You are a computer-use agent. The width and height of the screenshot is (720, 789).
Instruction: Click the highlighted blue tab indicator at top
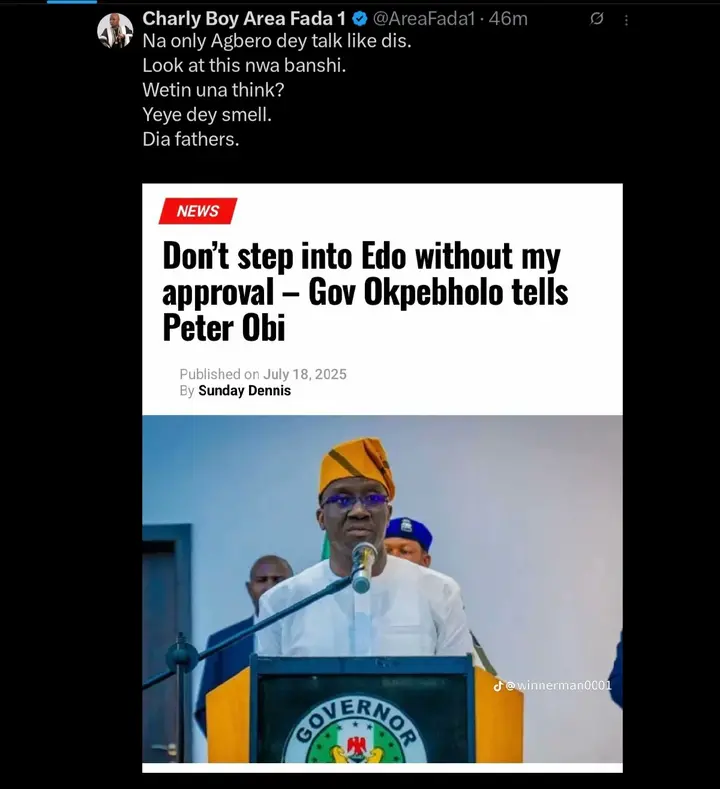click(x=72, y=2)
